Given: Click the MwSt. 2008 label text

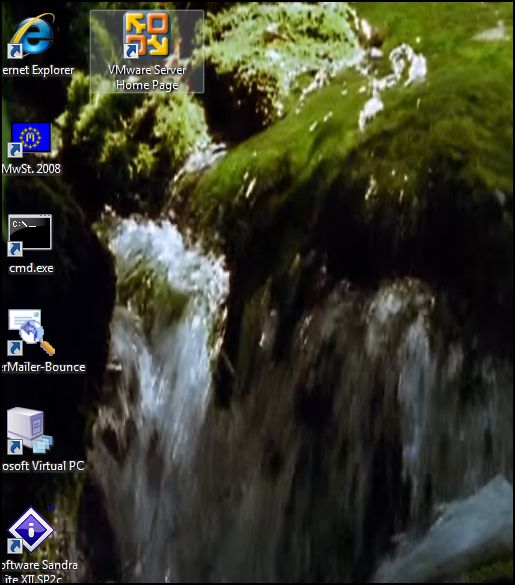Looking at the screenshot, I should [x=31, y=169].
